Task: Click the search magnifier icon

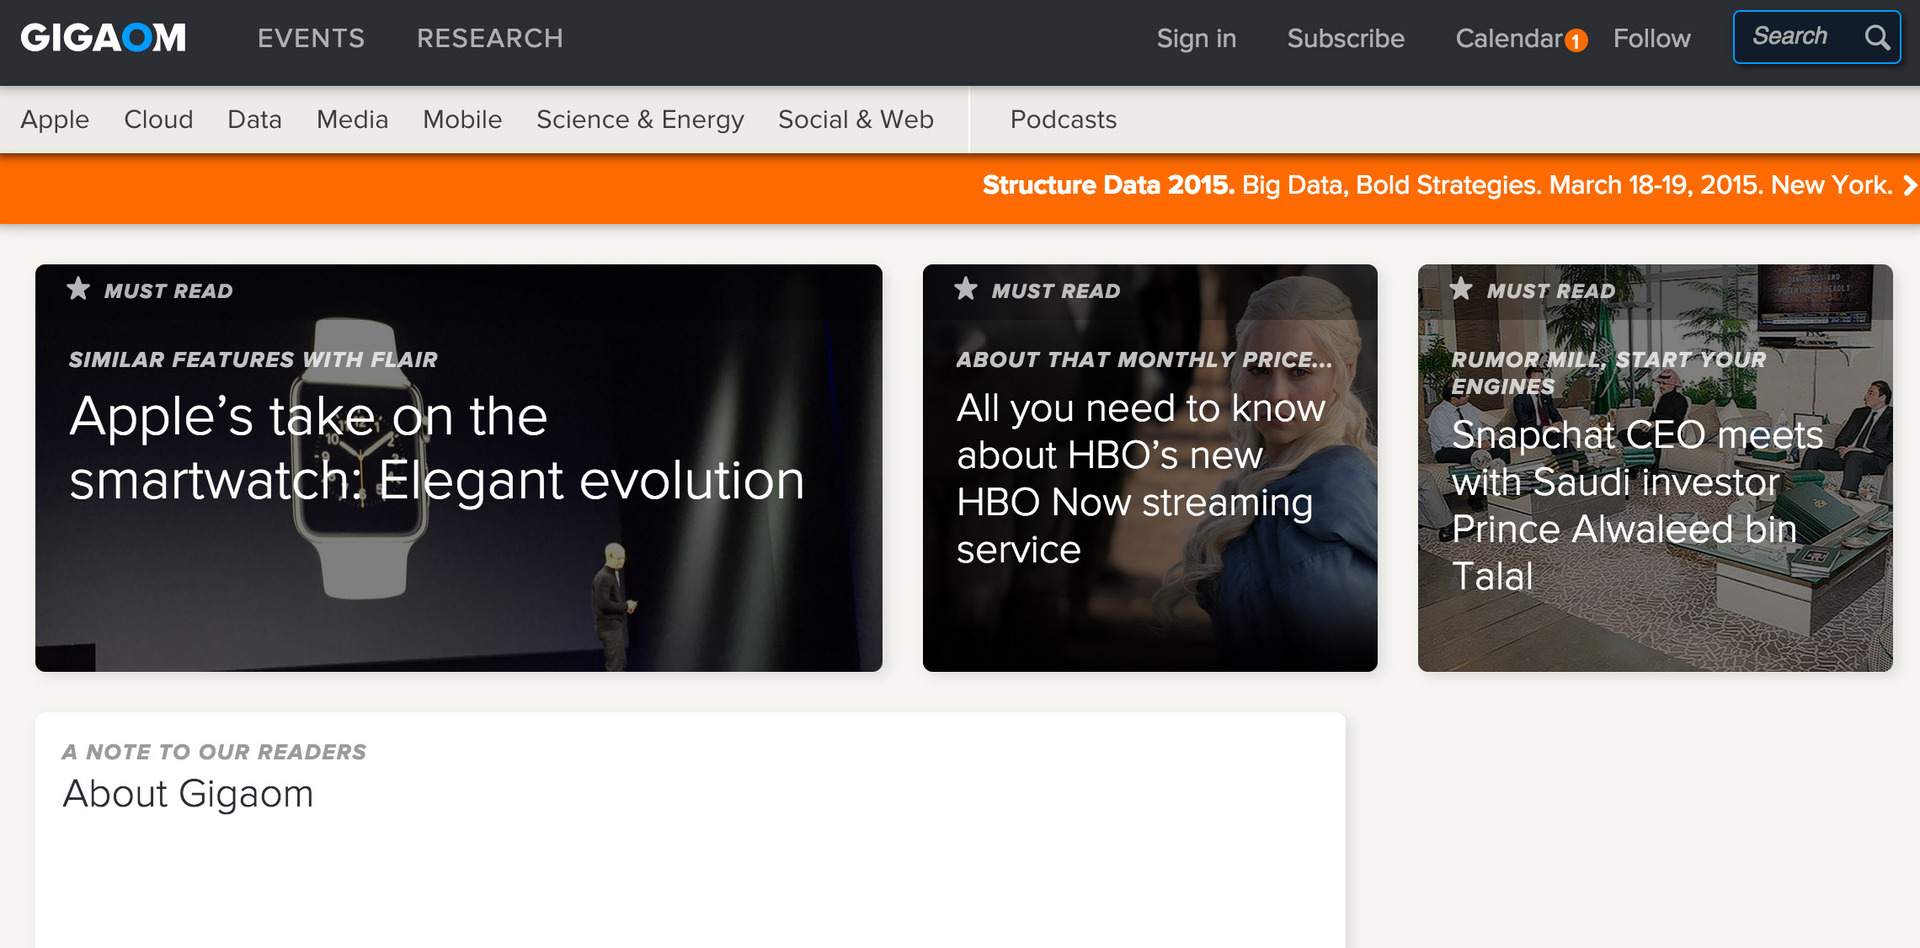Action: pos(1877,37)
